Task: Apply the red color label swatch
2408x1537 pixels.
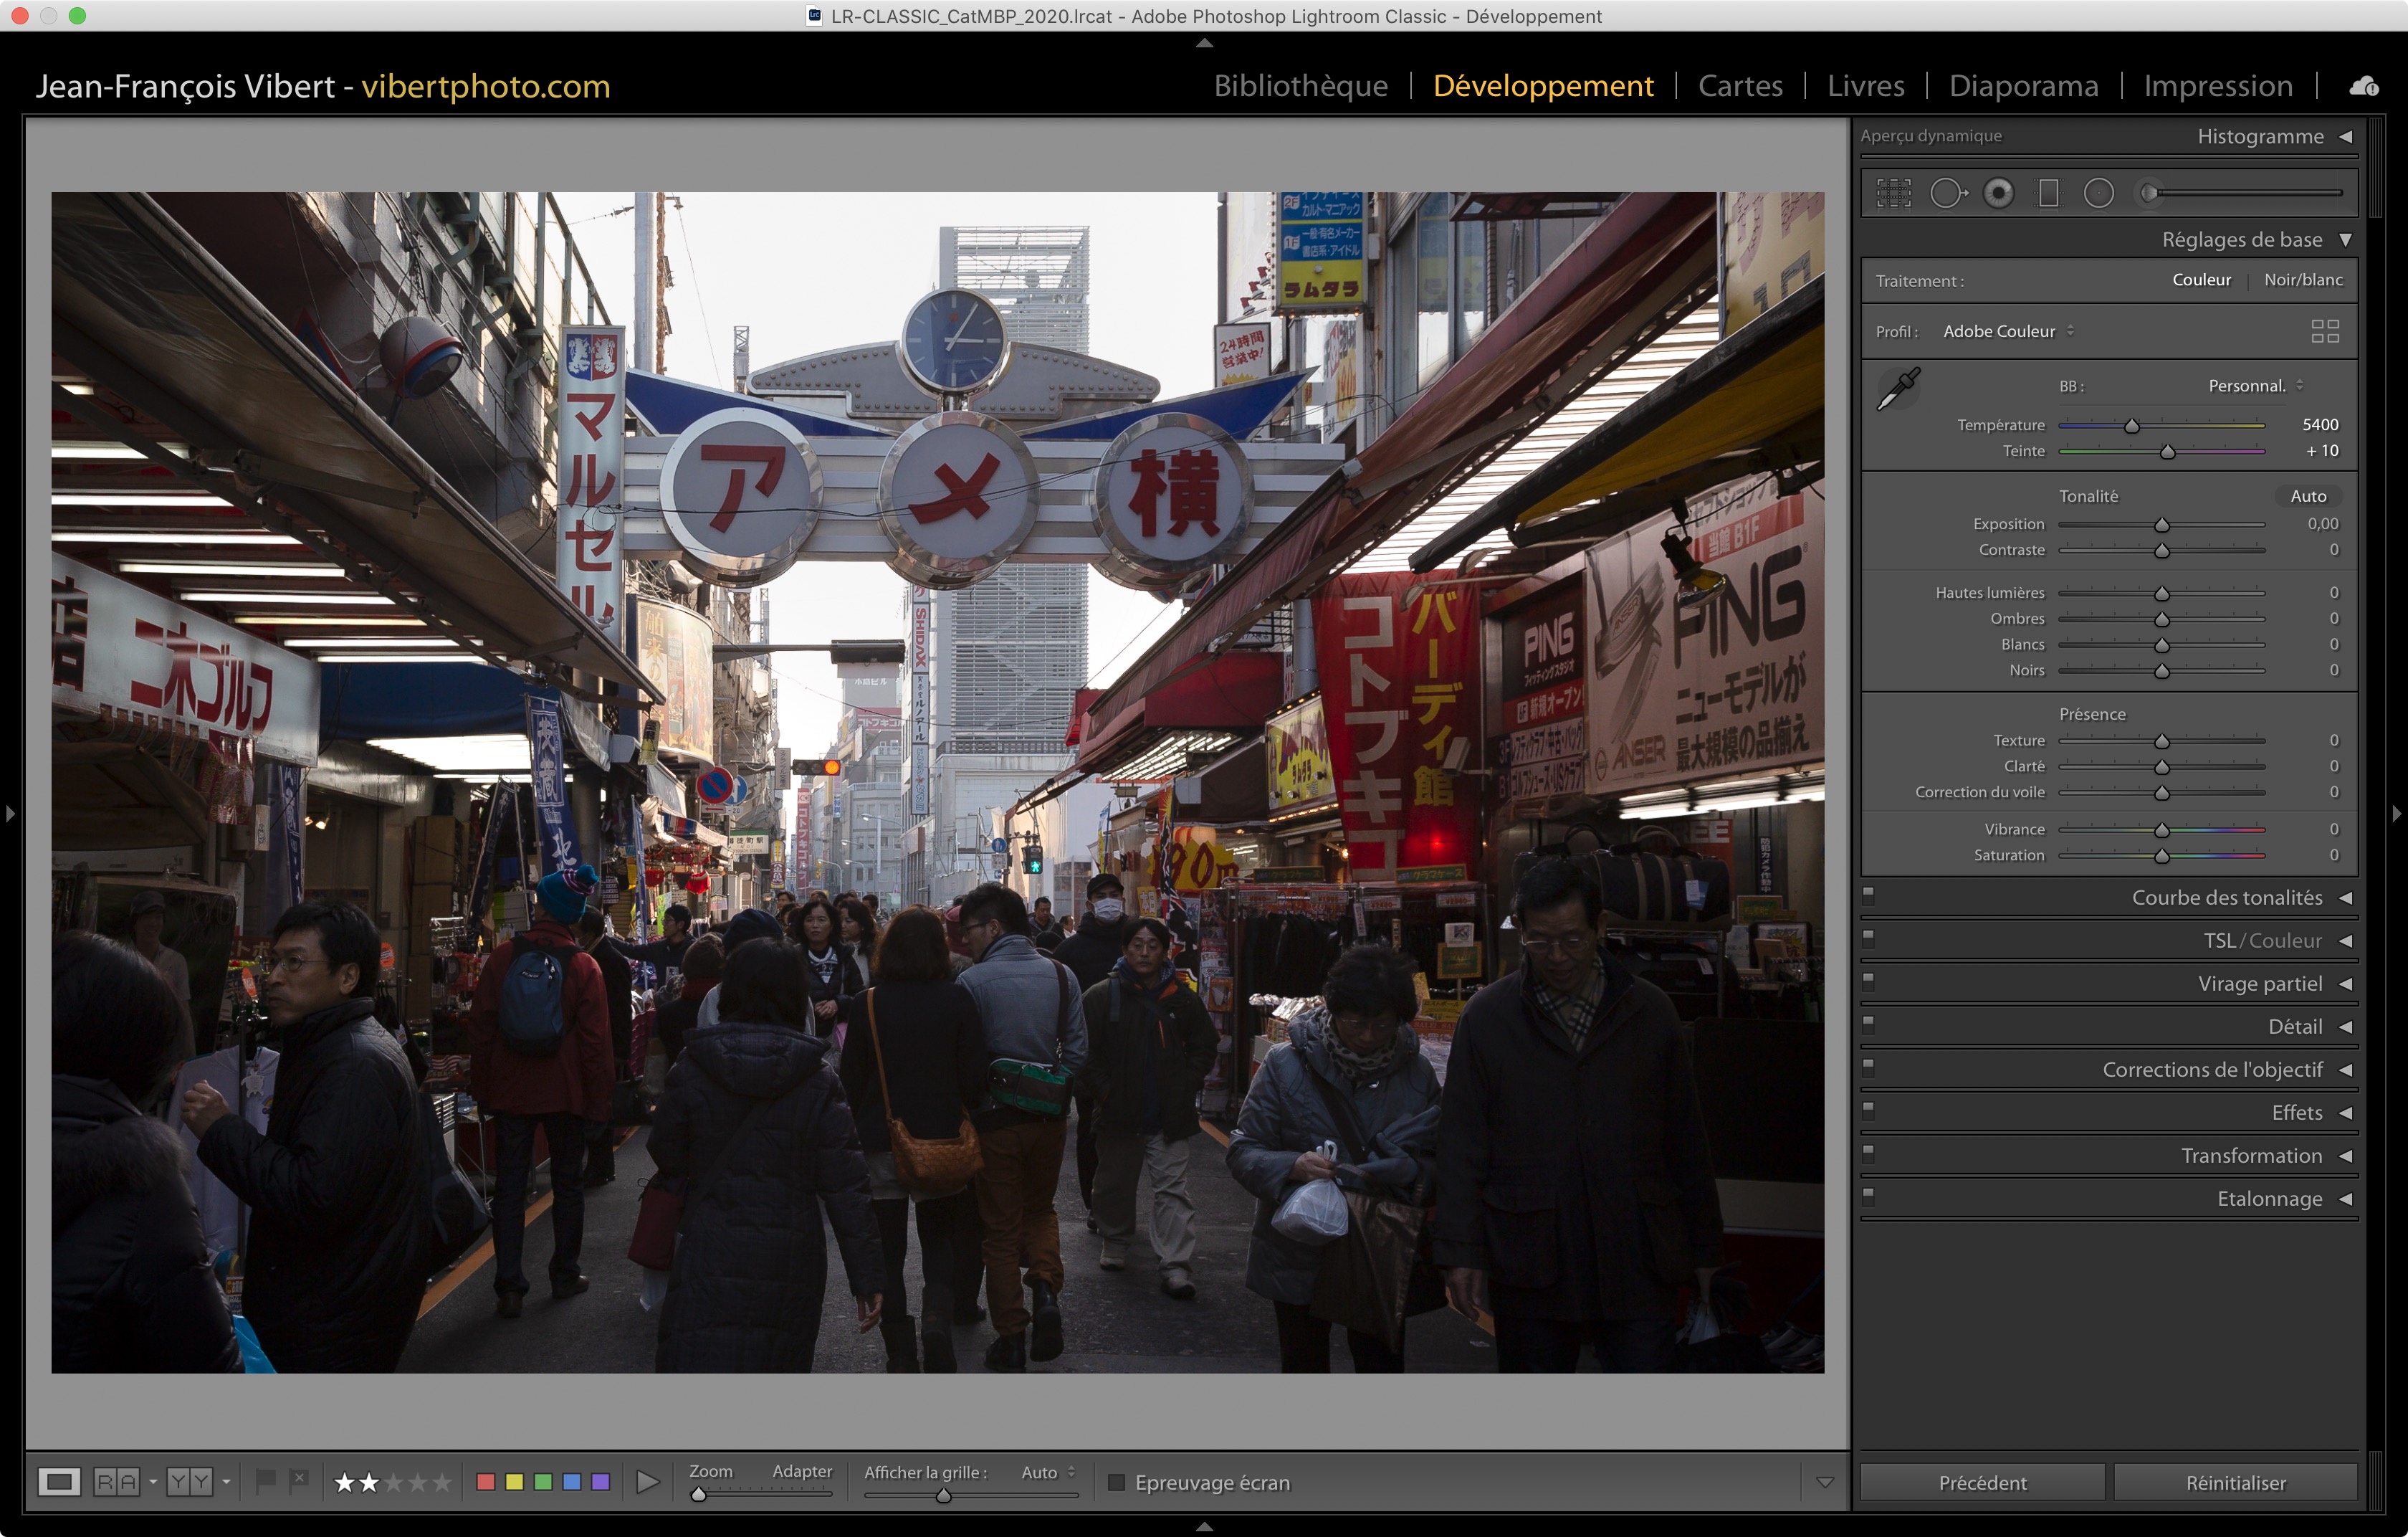Action: [x=486, y=1482]
